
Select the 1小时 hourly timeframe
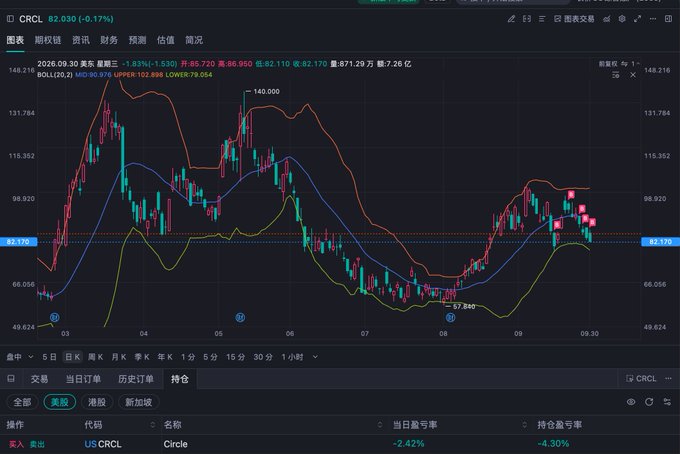292,357
